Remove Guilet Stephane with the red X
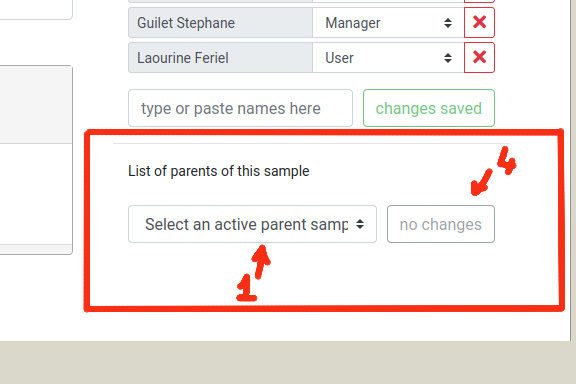Viewport: 576px width, 384px height. (479, 23)
